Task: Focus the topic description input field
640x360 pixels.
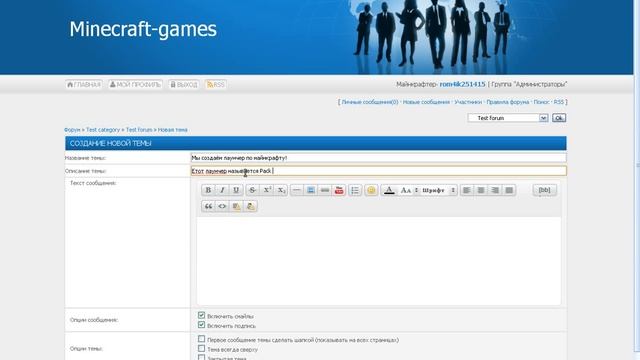Action: [378, 171]
